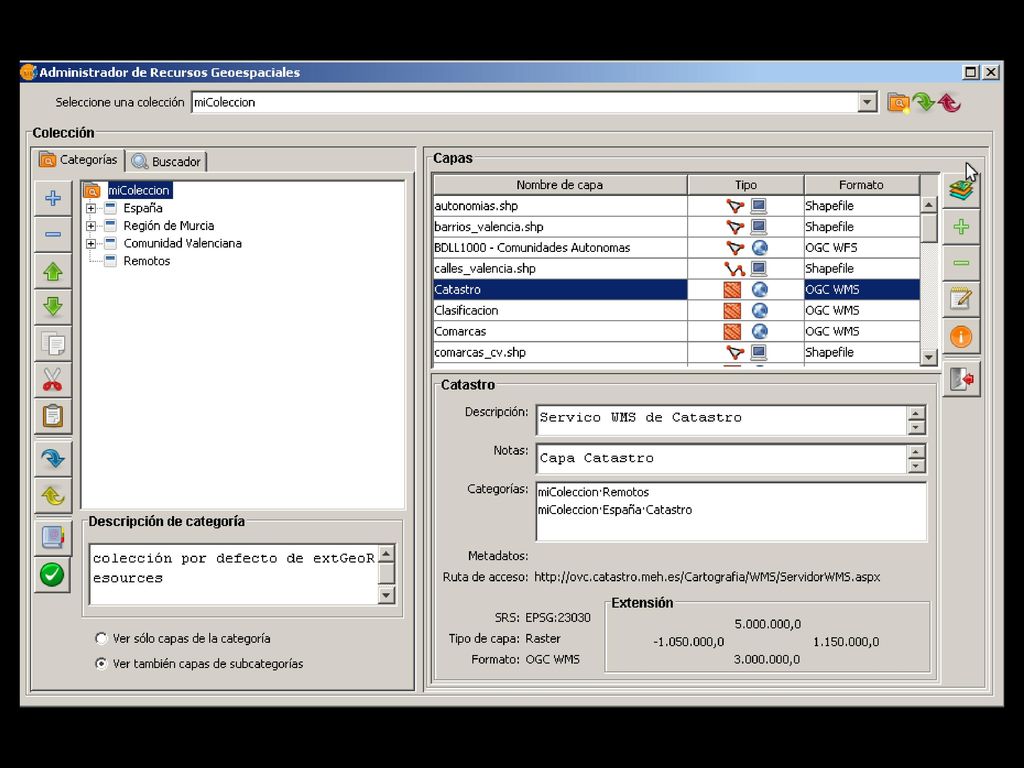
Task: Open collection folder icon at top right
Action: point(899,103)
